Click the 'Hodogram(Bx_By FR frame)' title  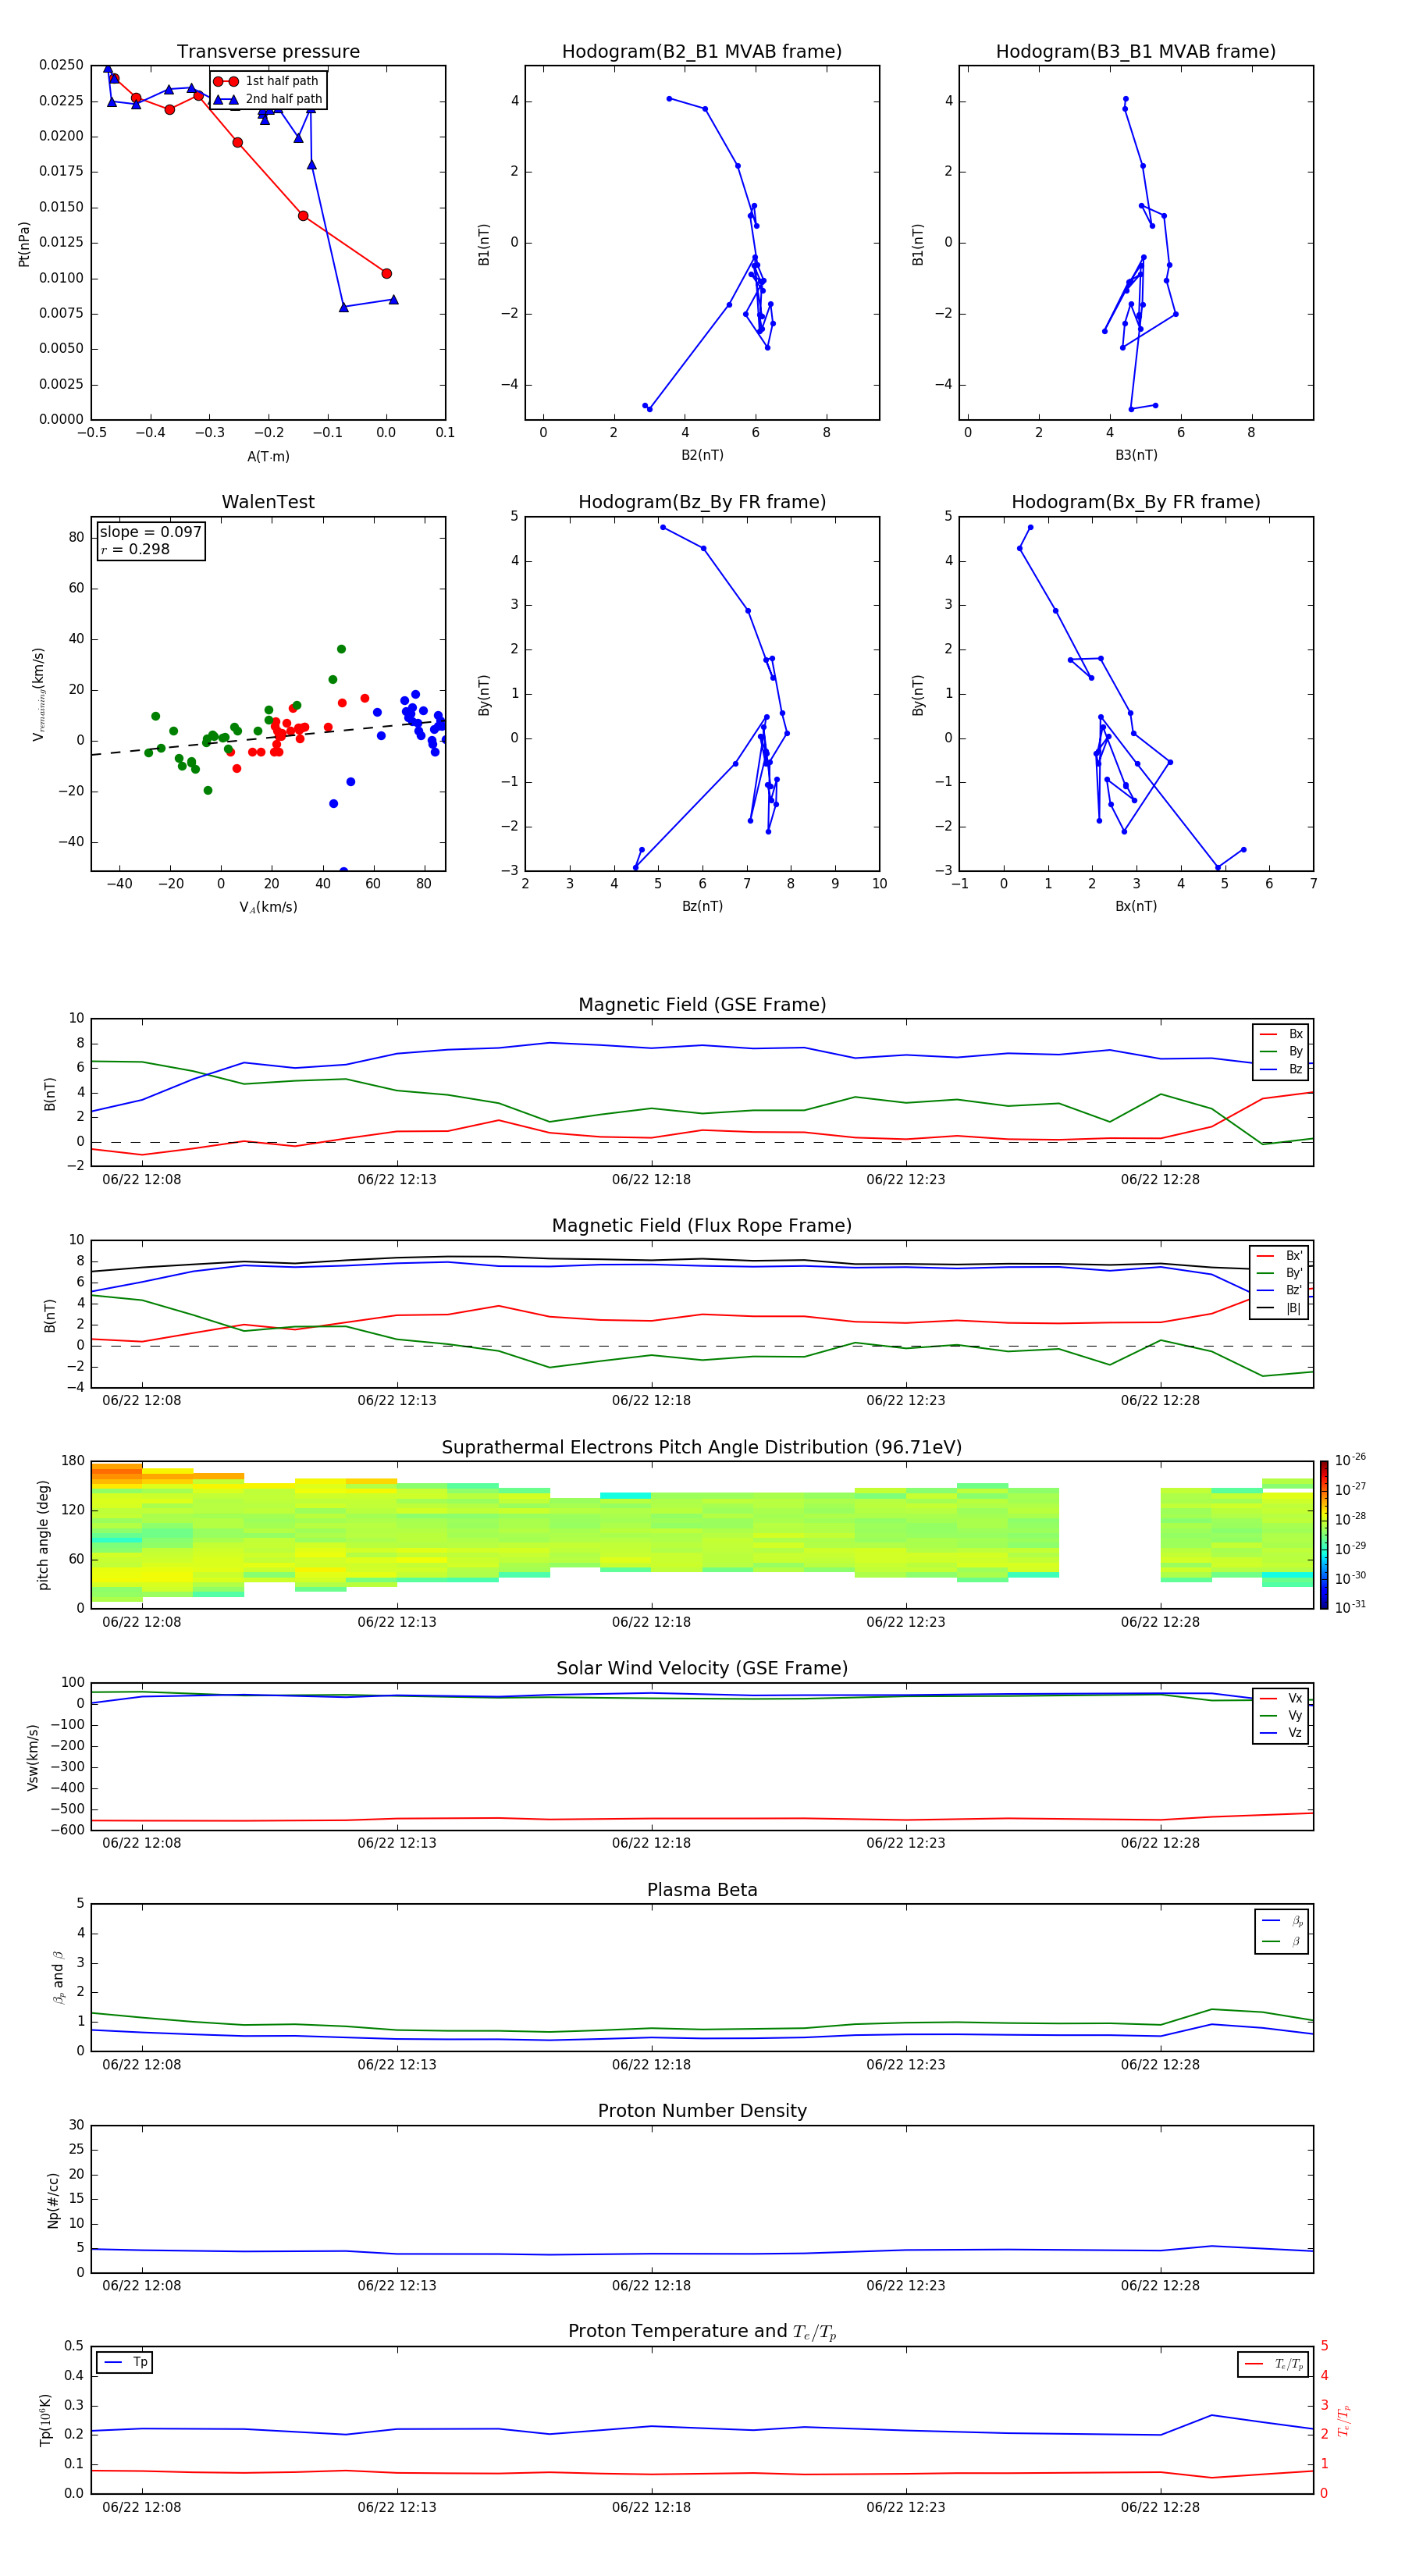(x=1136, y=502)
